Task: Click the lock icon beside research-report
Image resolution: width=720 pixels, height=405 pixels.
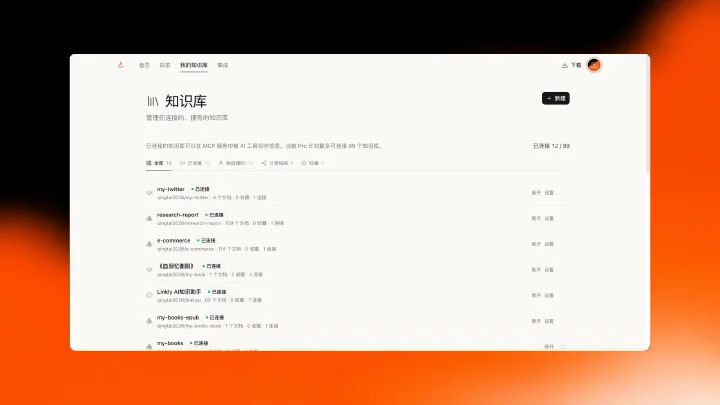Action: click(x=149, y=219)
